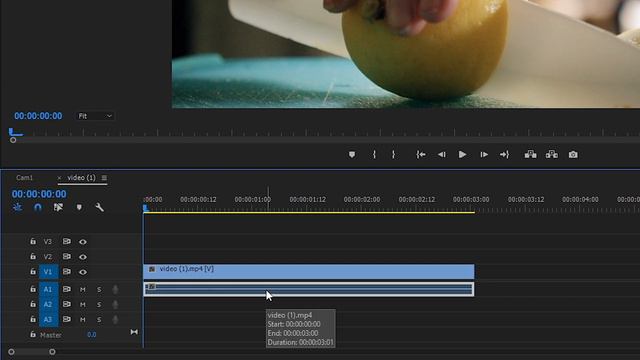Open the video (1) panel menu
The image size is (640, 360).
point(104,178)
